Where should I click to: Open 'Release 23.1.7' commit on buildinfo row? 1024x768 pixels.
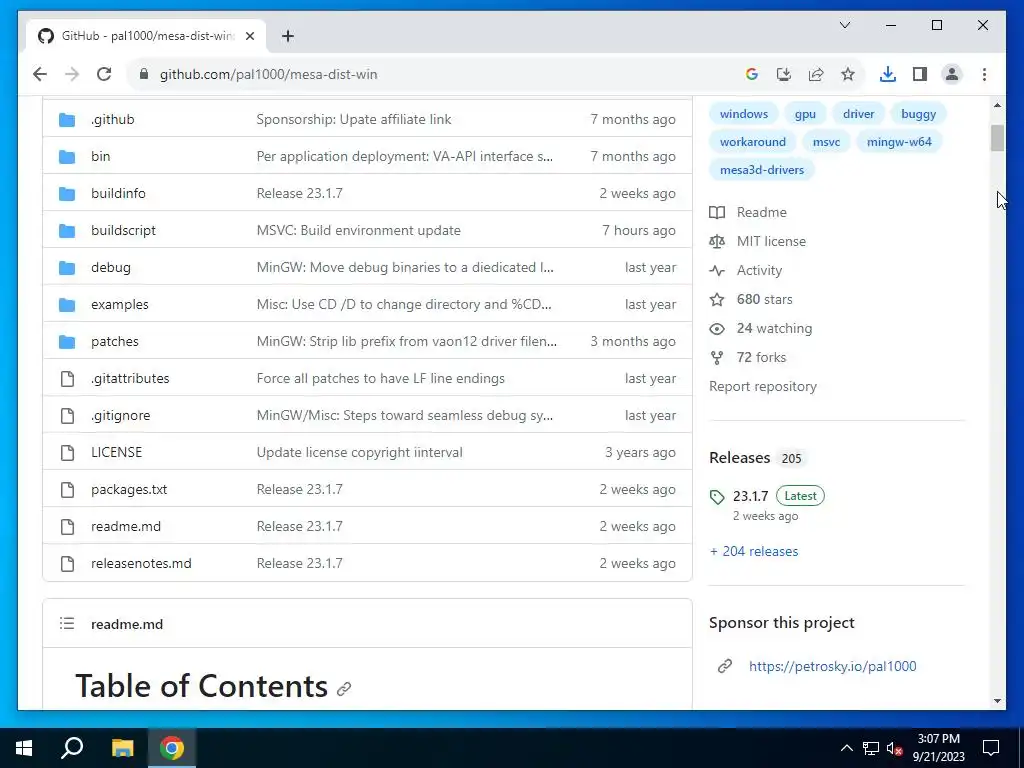[300, 193]
